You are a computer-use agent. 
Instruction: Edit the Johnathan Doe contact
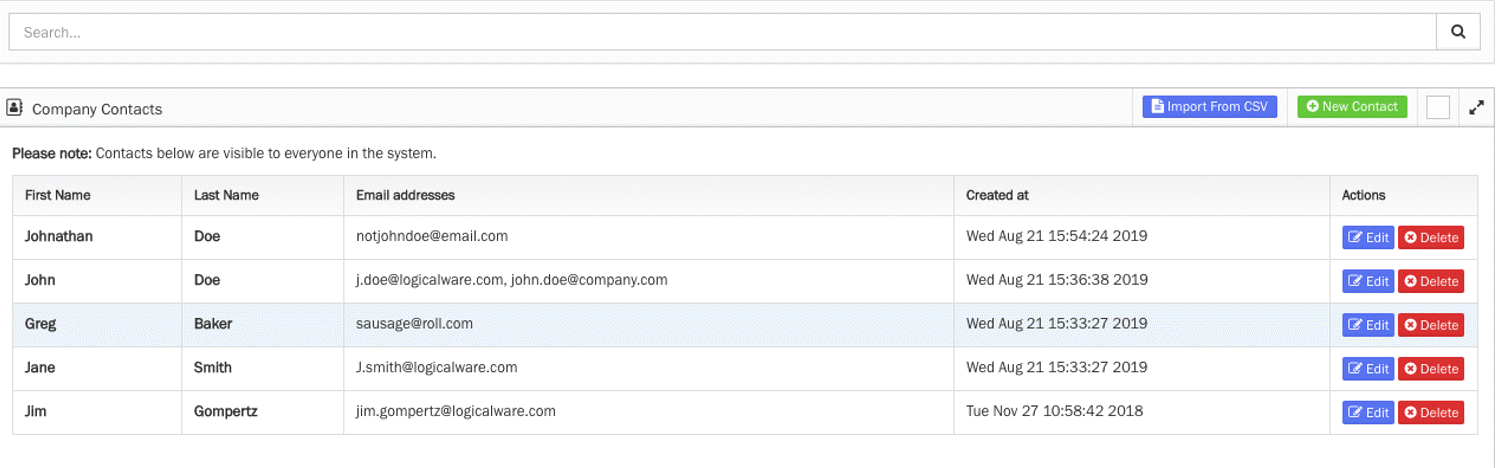pyautogui.click(x=1367, y=238)
